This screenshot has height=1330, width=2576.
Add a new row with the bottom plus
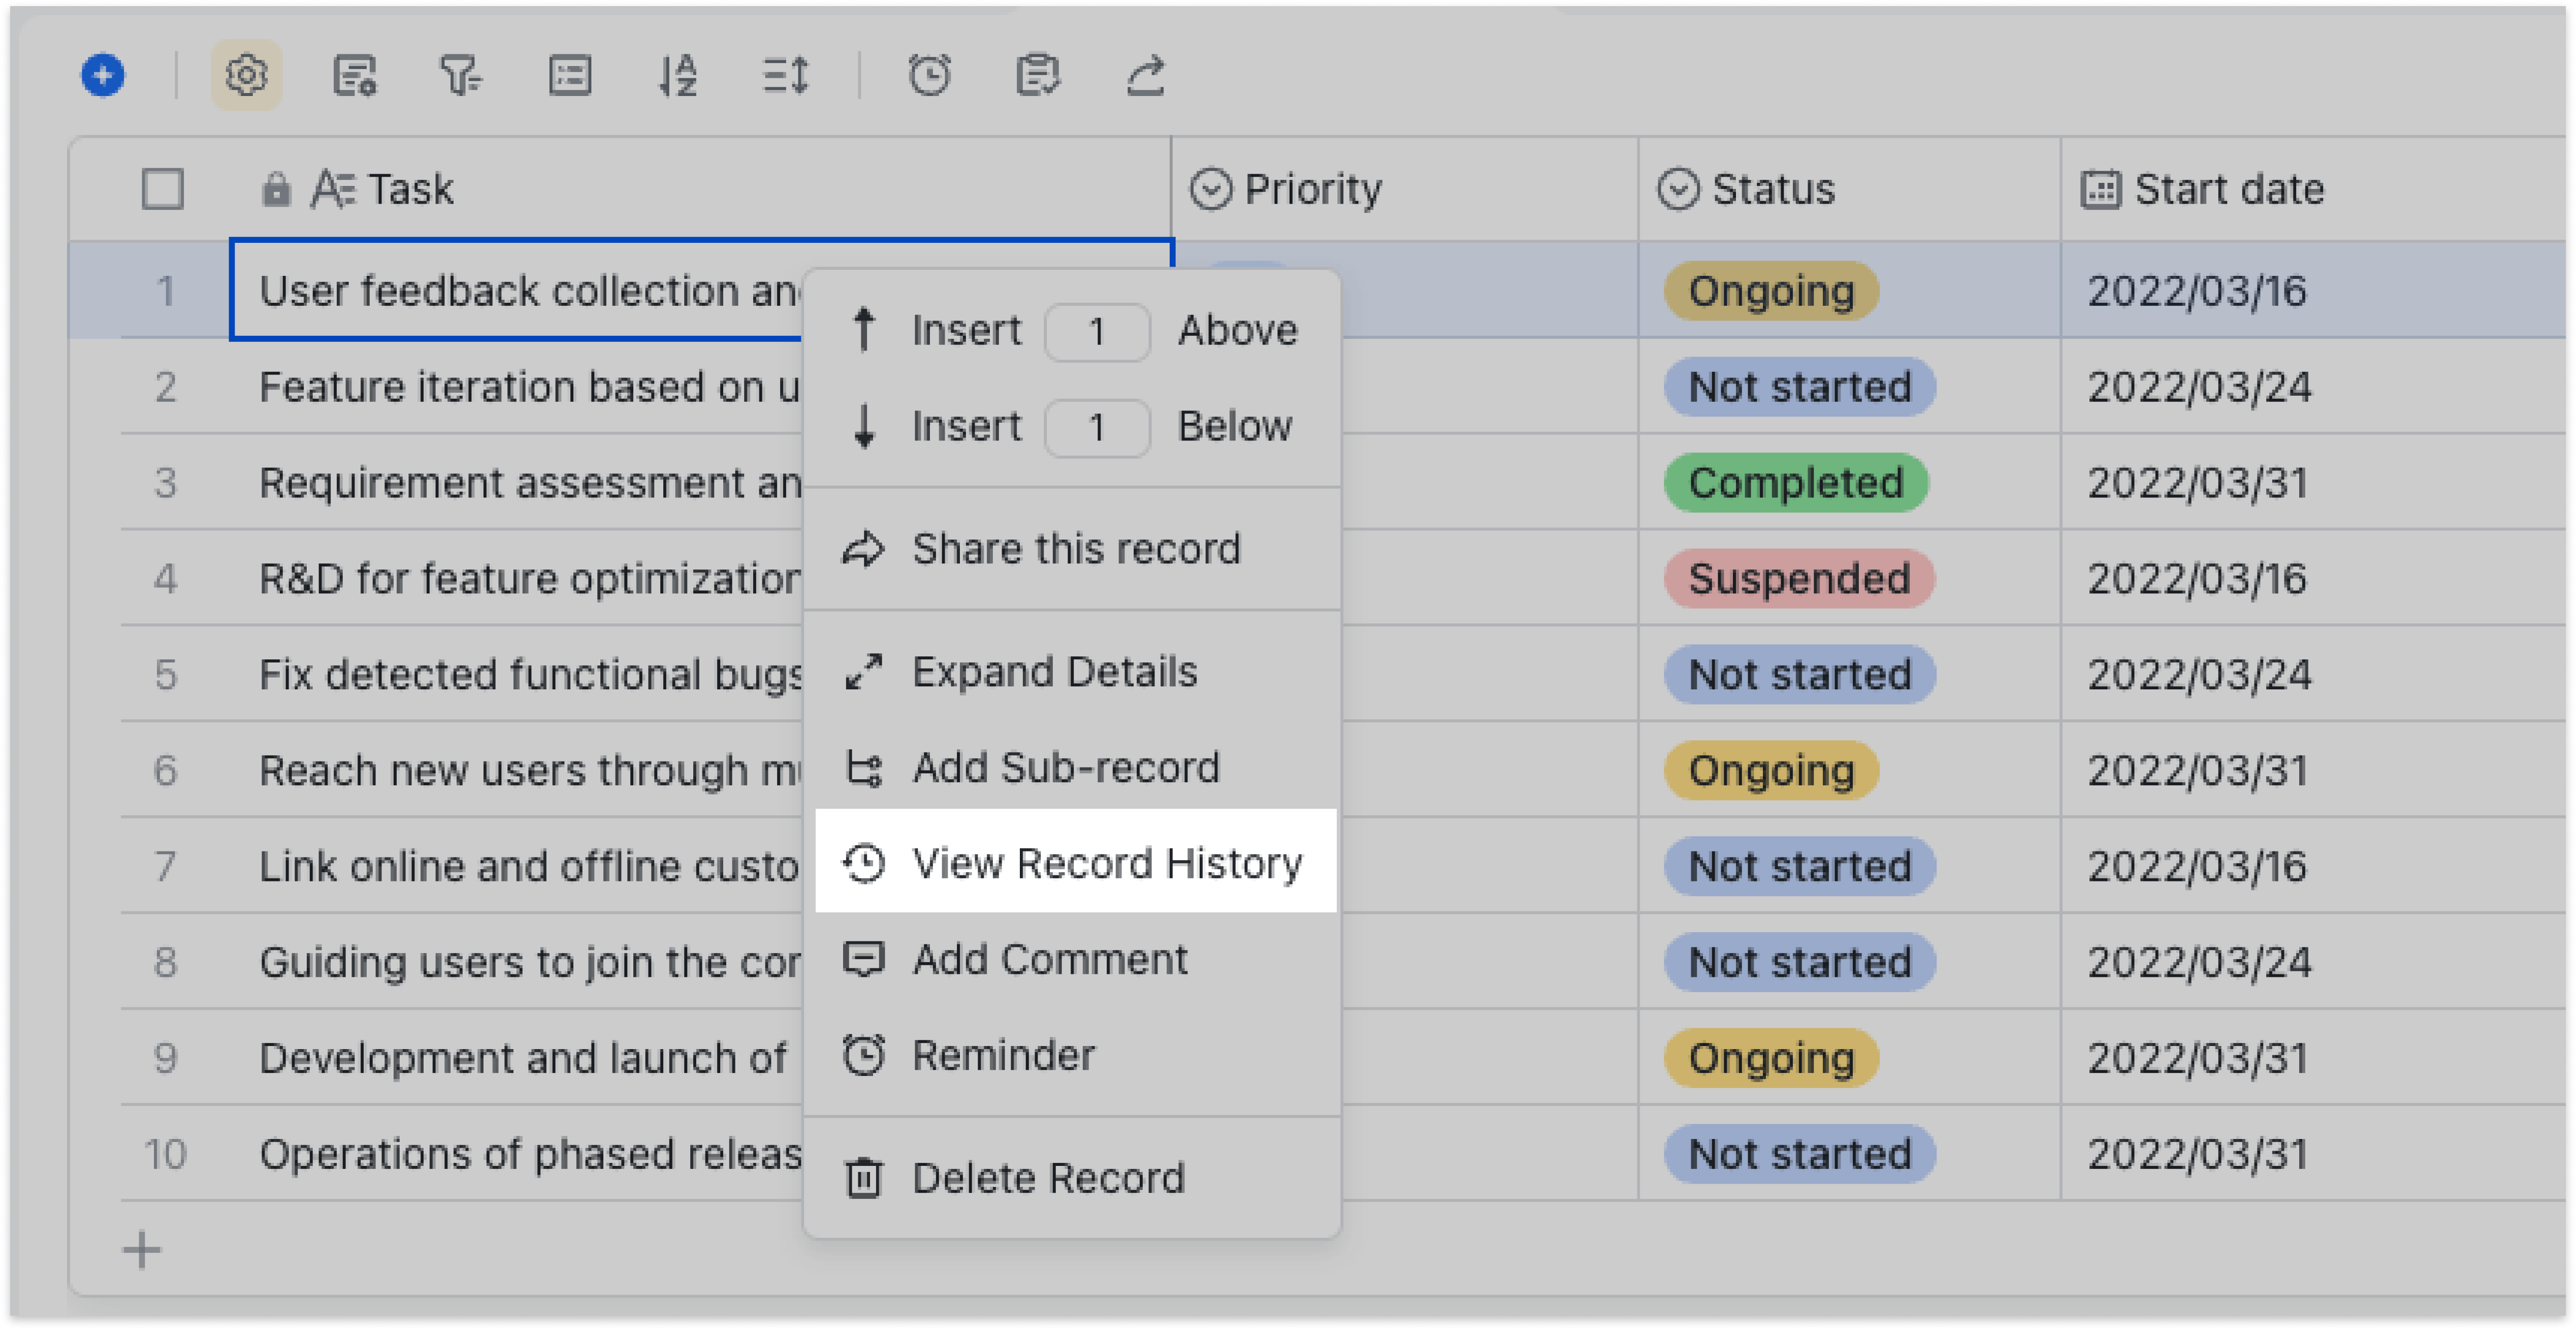point(141,1250)
